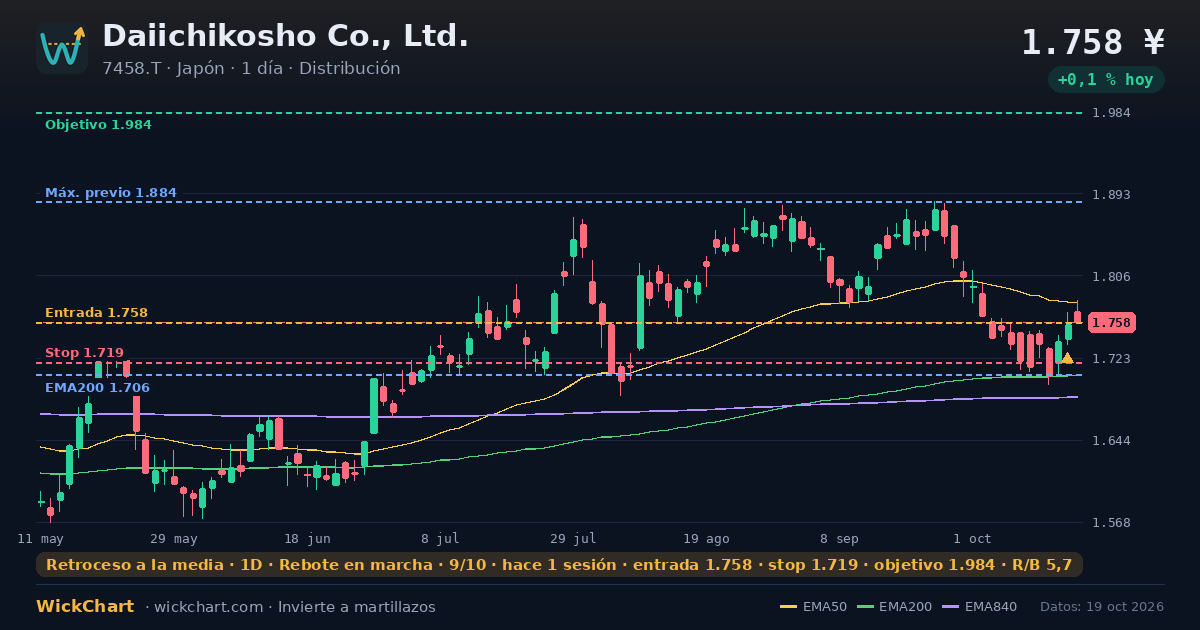The width and height of the screenshot is (1200, 630).
Task: Select the EMA50 legend swatch
Action: pyautogui.click(x=788, y=607)
